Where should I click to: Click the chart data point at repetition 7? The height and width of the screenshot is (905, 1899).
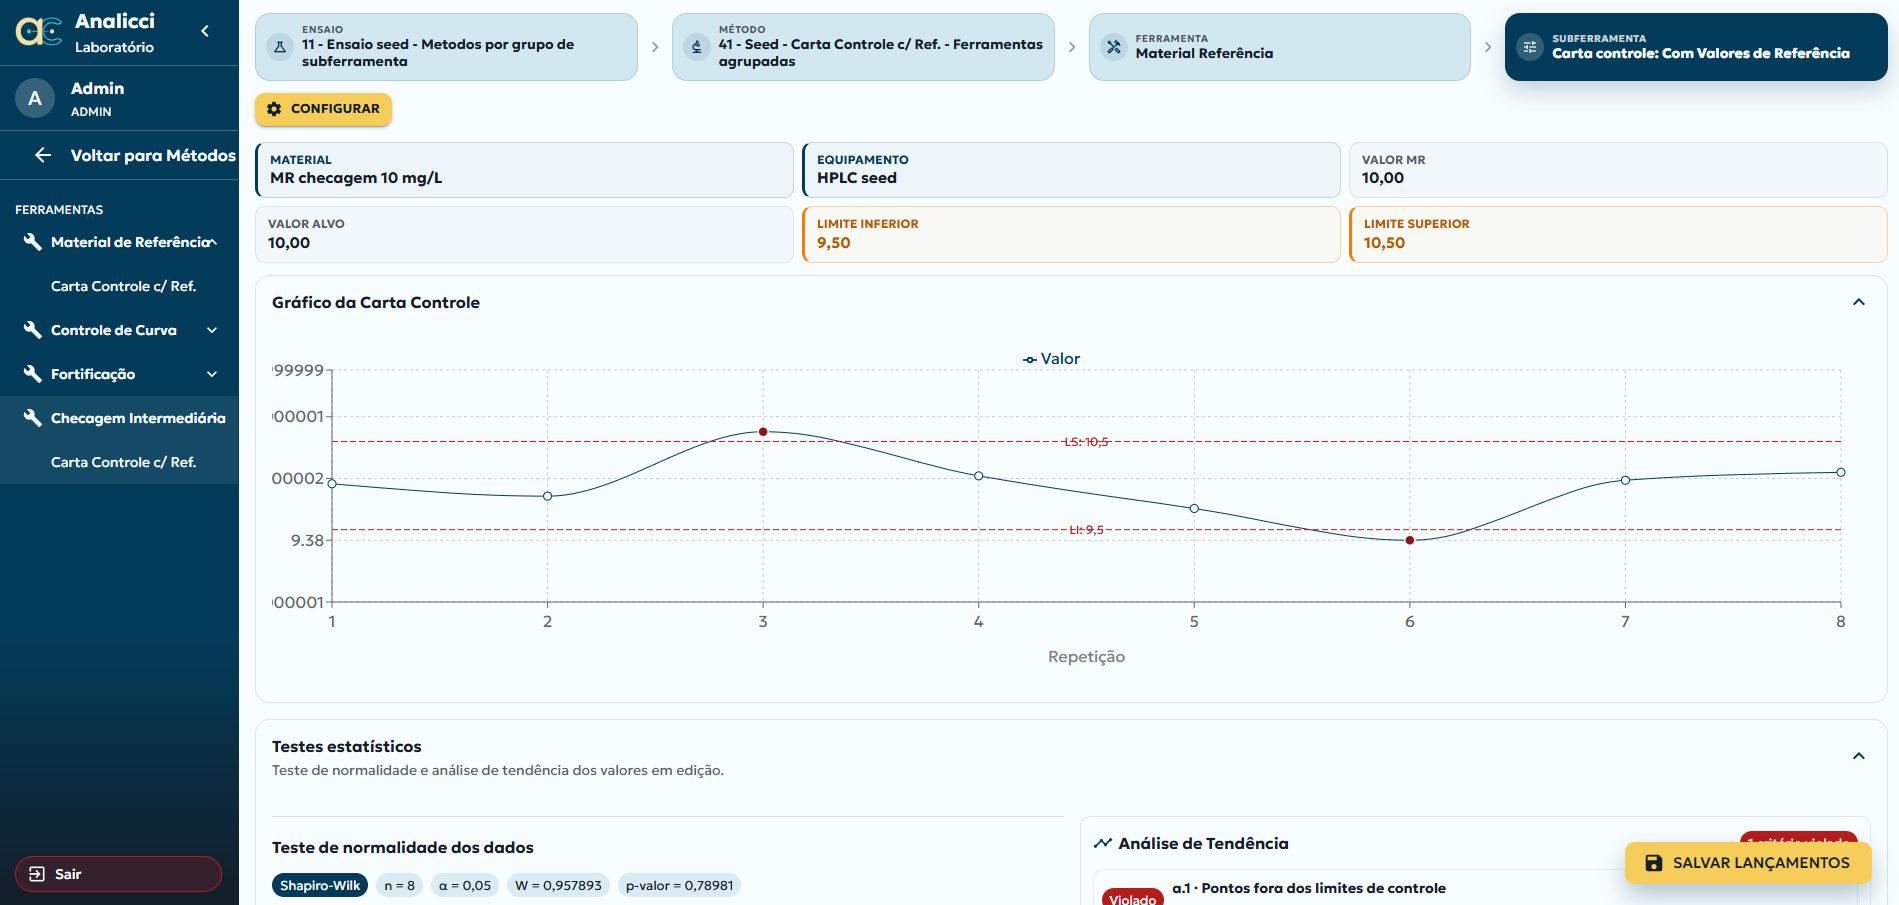pyautogui.click(x=1625, y=480)
